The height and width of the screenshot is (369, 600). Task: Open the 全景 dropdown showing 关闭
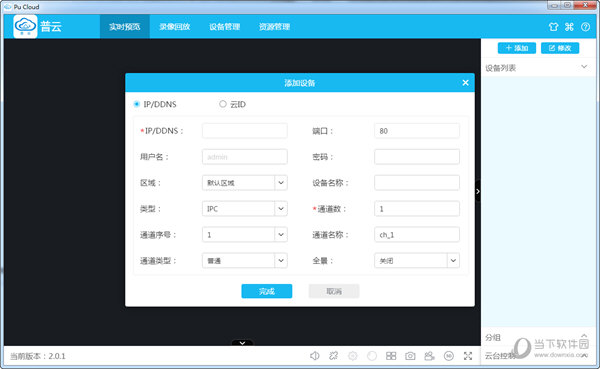click(417, 261)
